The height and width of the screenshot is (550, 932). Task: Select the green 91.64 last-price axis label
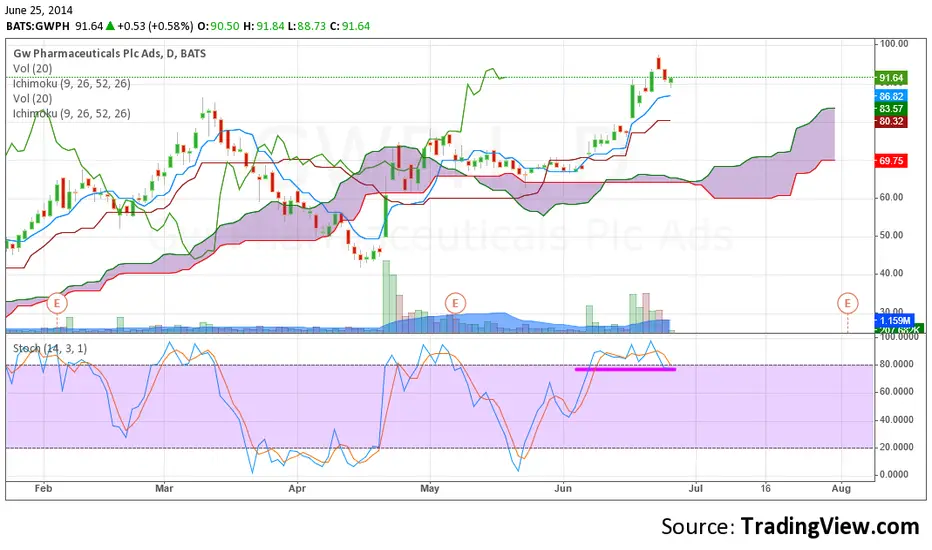[891, 78]
